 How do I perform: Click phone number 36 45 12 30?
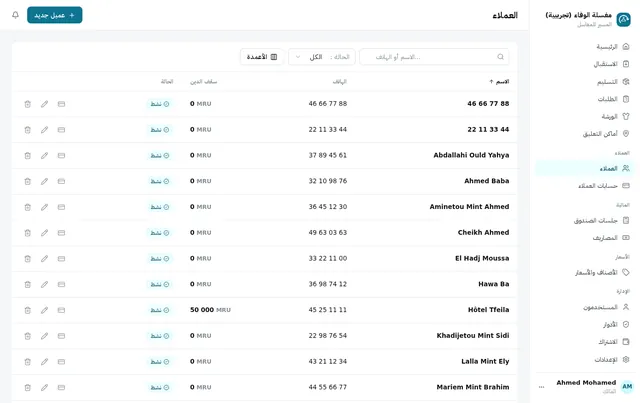click(328, 207)
